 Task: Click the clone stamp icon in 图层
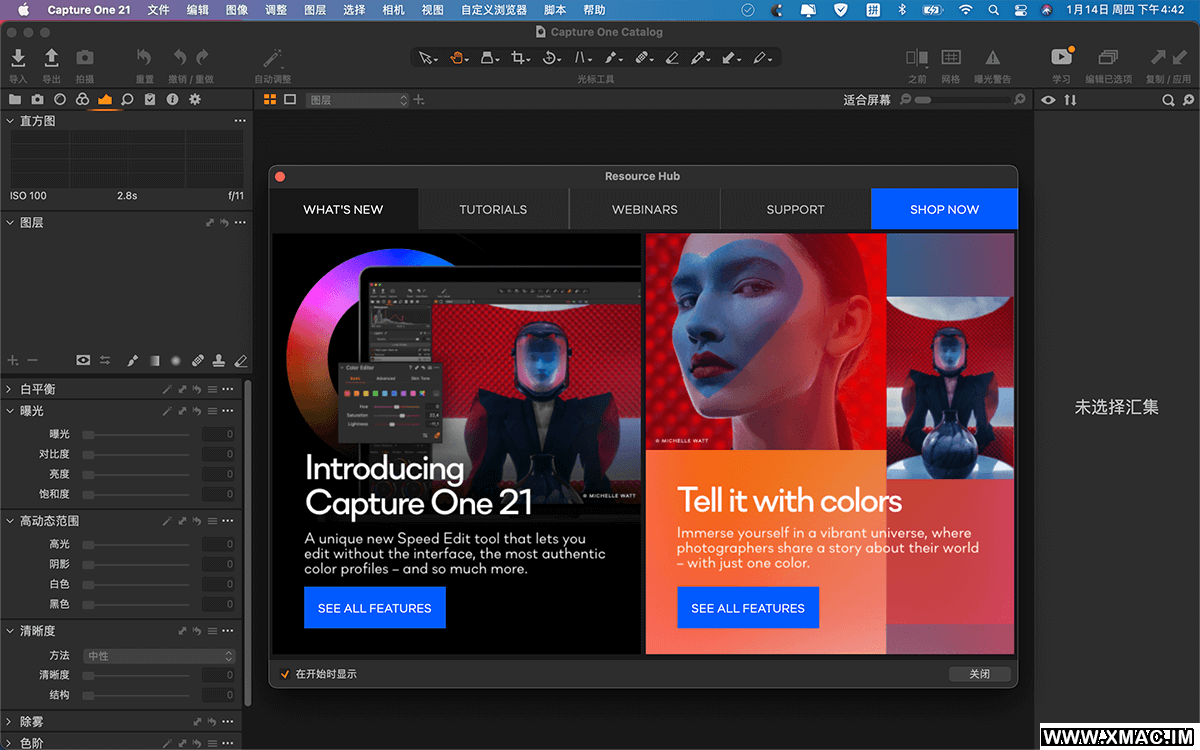[x=218, y=360]
